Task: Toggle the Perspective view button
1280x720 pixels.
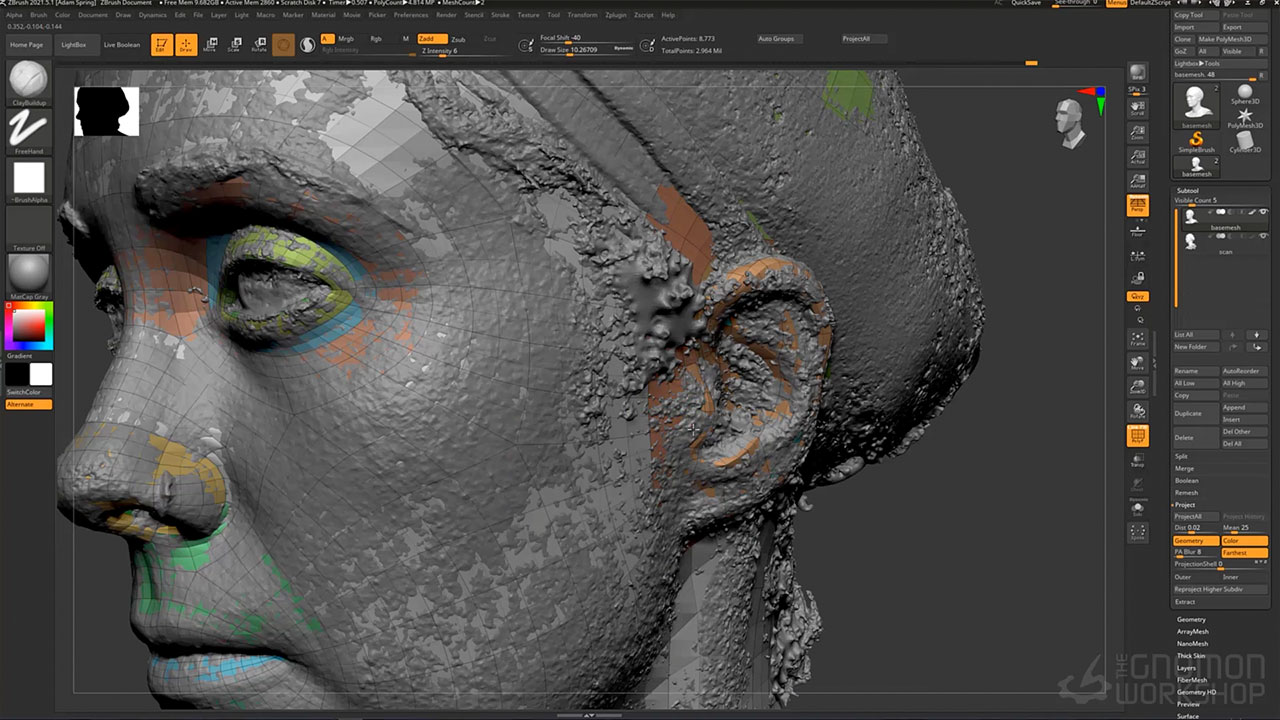Action: click(x=1137, y=205)
